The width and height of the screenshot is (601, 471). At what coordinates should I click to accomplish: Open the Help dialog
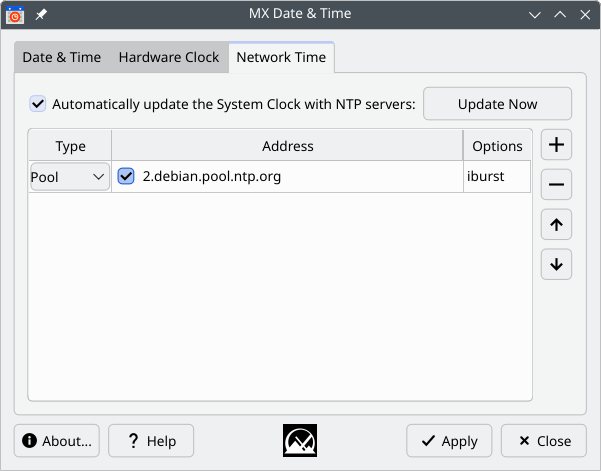[151, 441]
